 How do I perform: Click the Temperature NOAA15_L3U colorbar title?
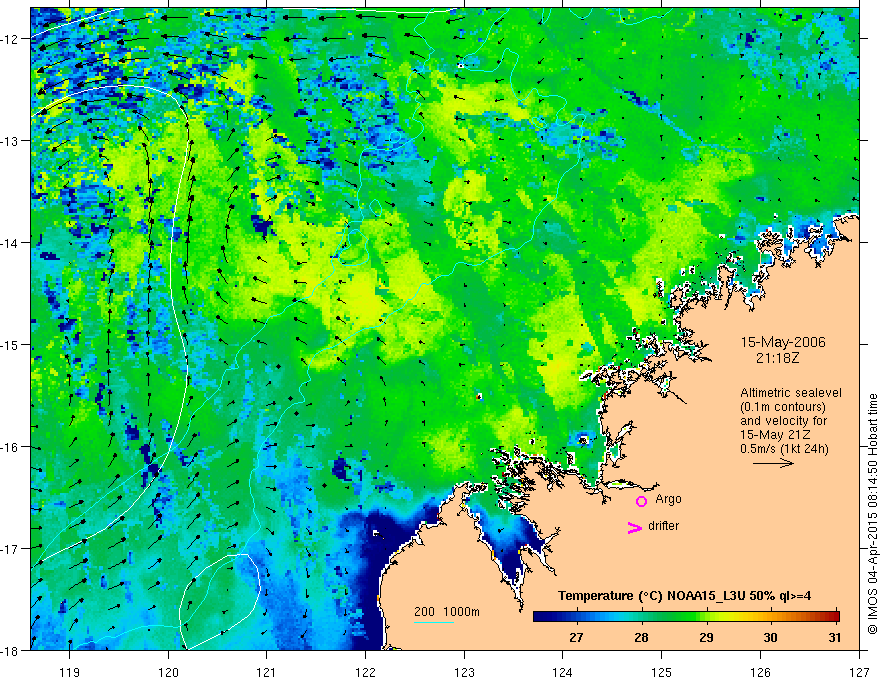[684, 596]
